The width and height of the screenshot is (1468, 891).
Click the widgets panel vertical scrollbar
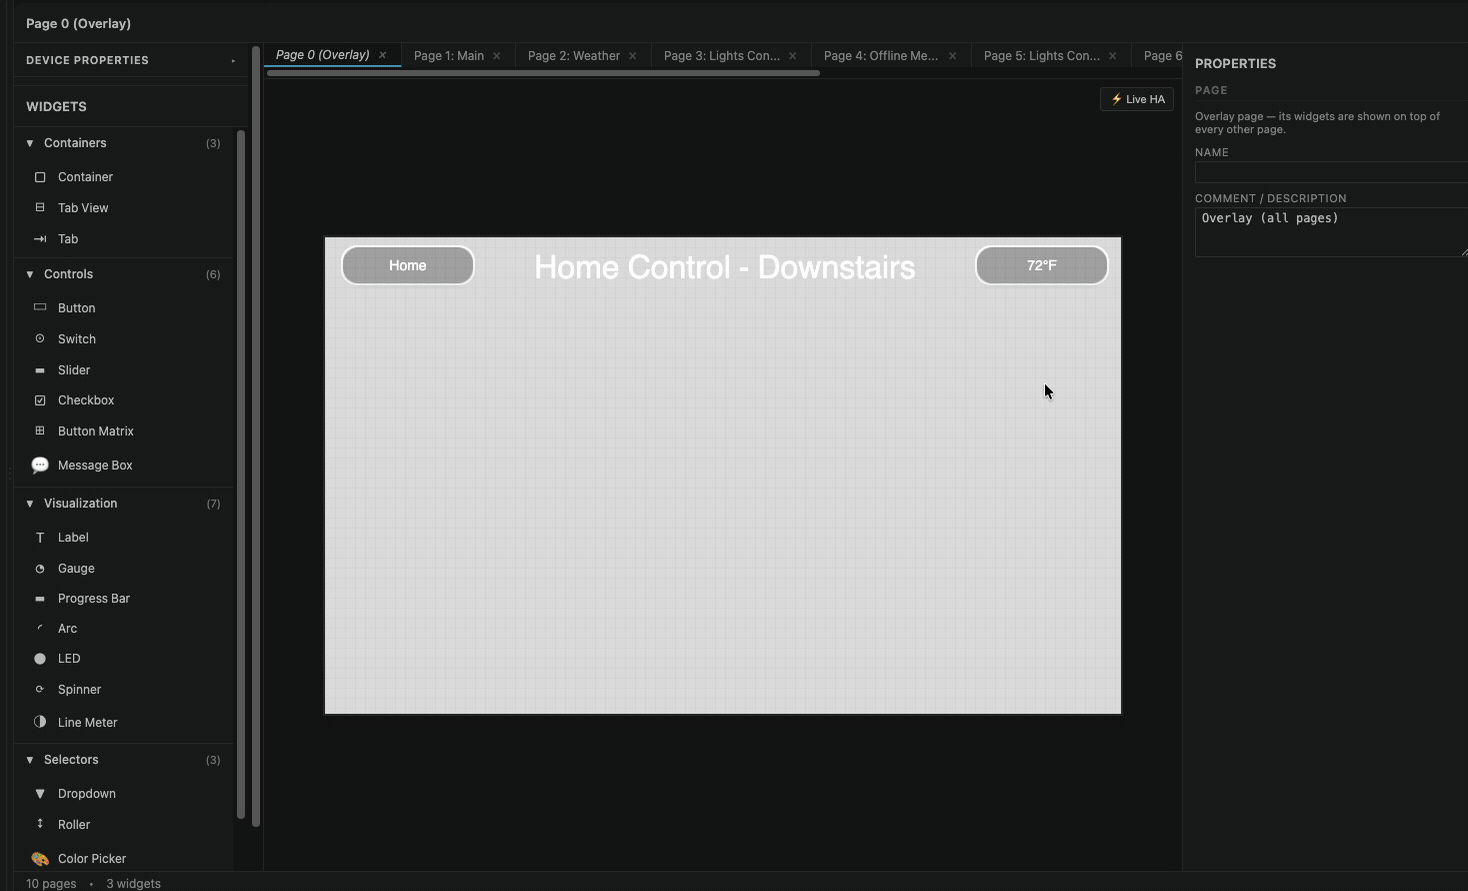(241, 474)
